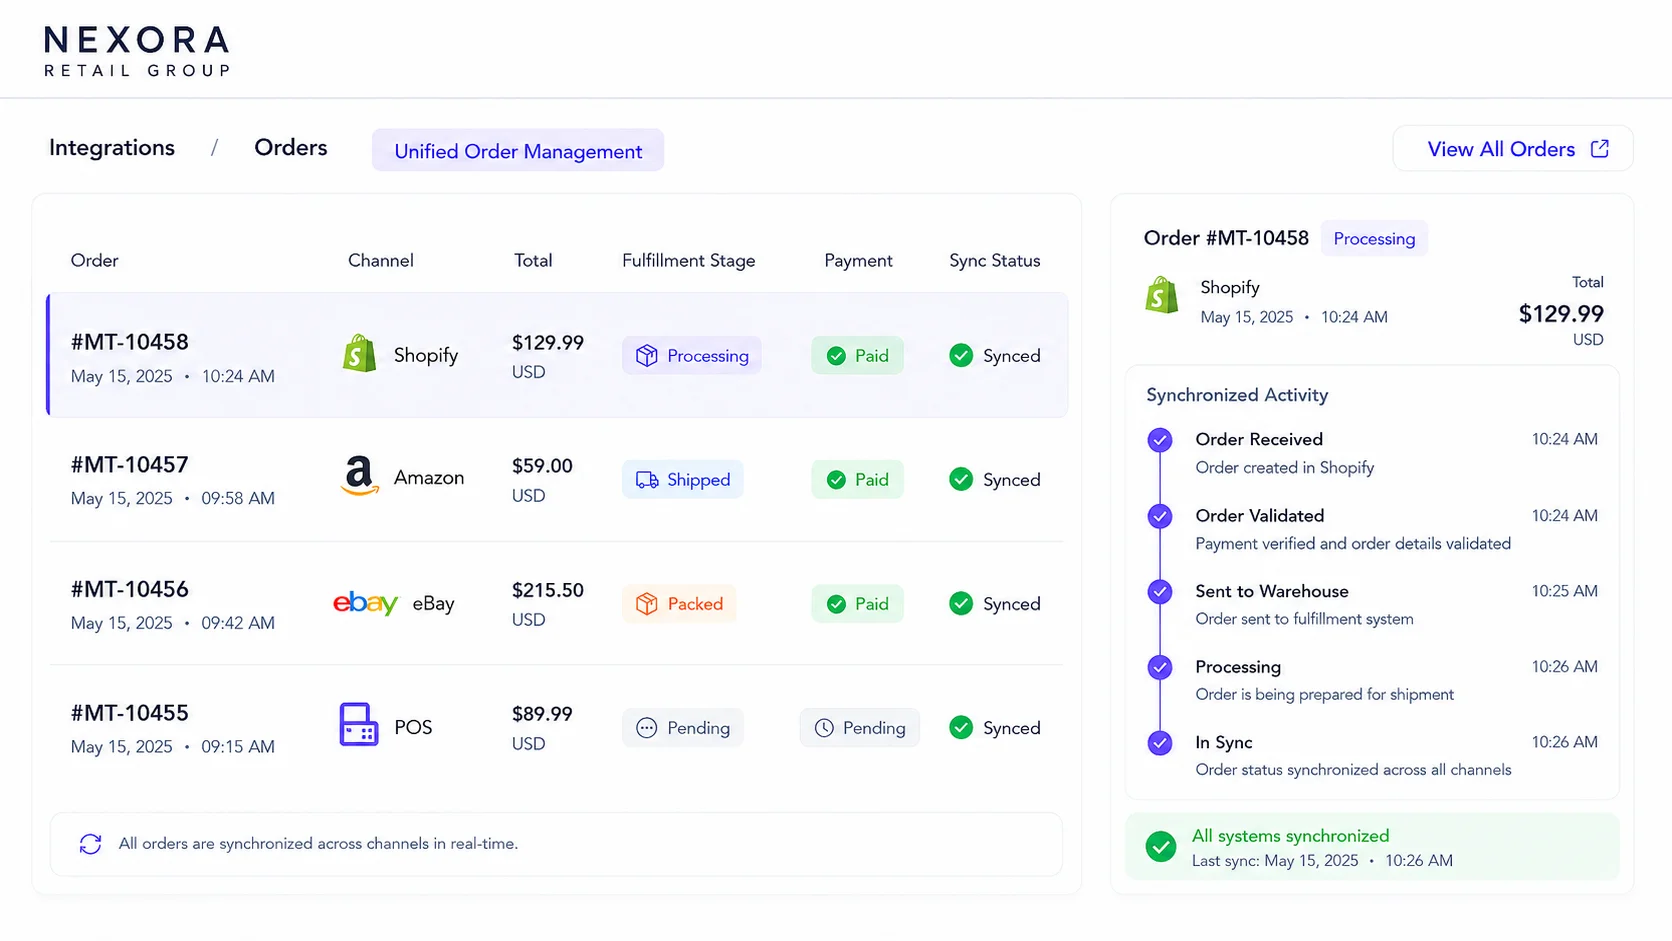This screenshot has width=1672, height=941.
Task: Click the Payment column header
Action: coord(858,260)
